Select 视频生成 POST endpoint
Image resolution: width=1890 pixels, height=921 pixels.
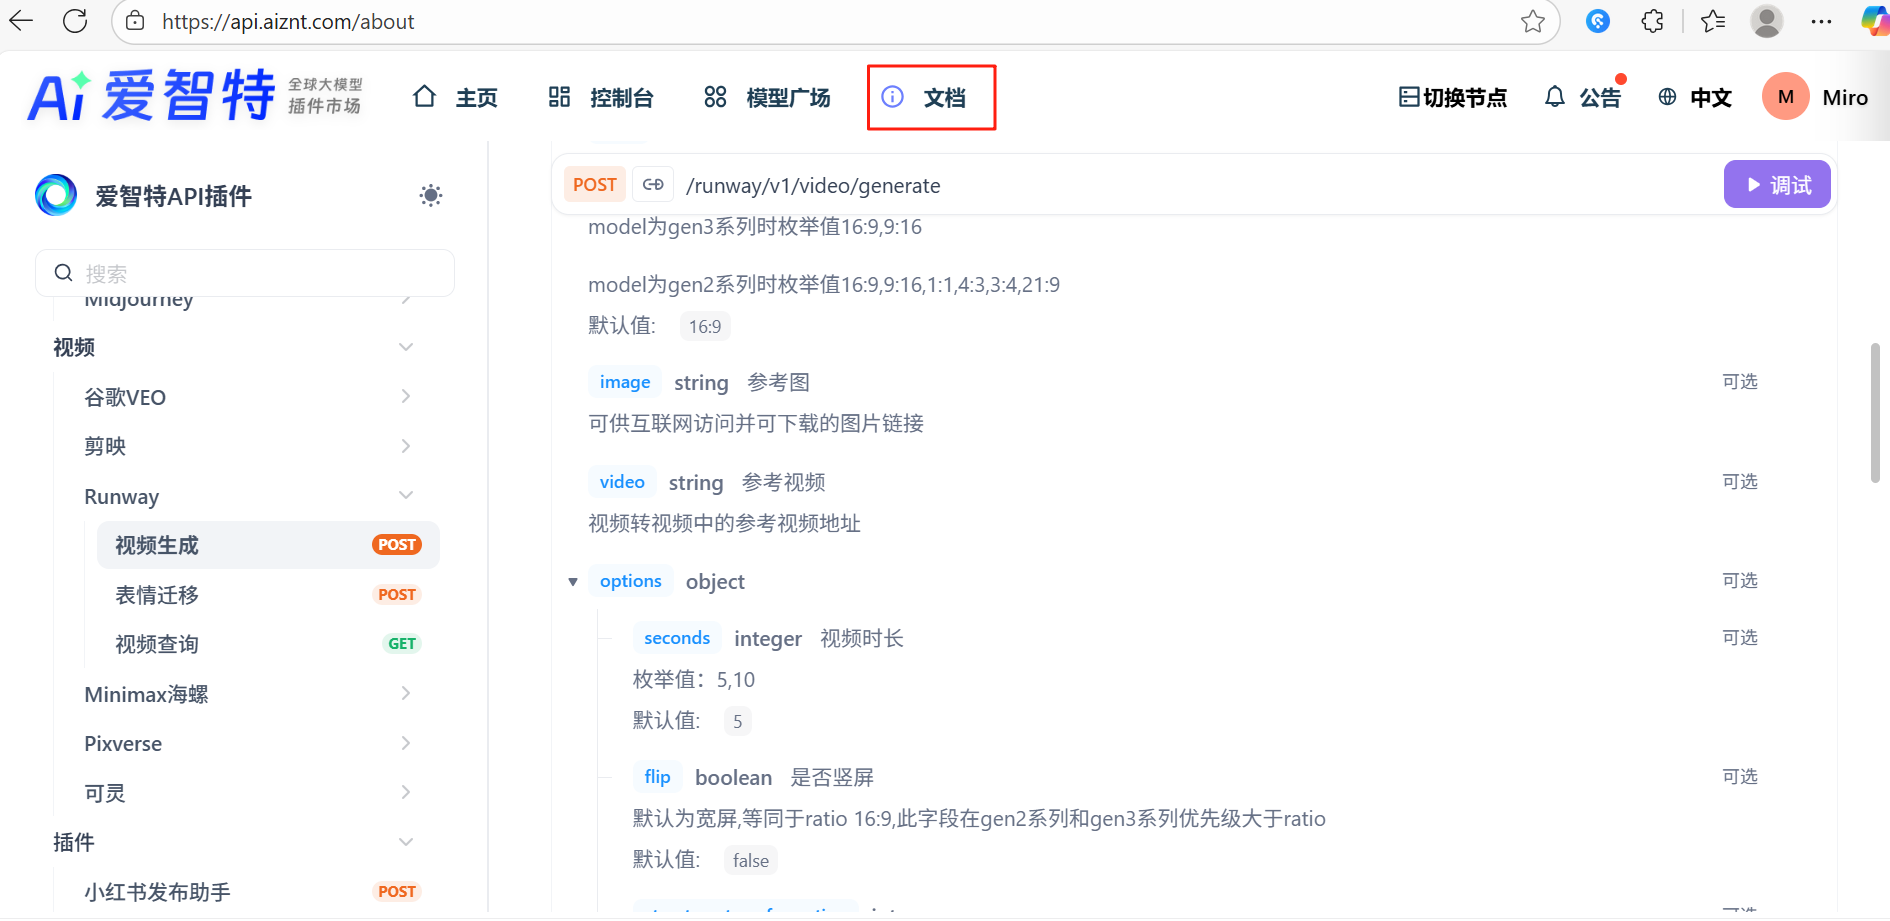pos(268,545)
